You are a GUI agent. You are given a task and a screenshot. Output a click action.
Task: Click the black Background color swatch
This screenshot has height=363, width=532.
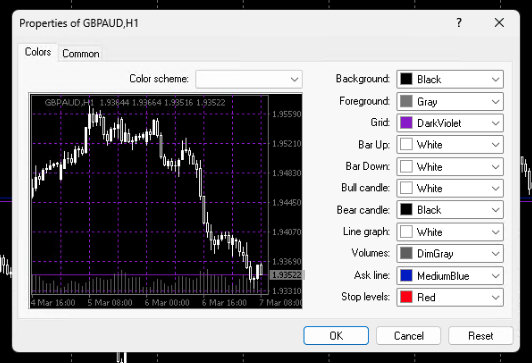(406, 79)
